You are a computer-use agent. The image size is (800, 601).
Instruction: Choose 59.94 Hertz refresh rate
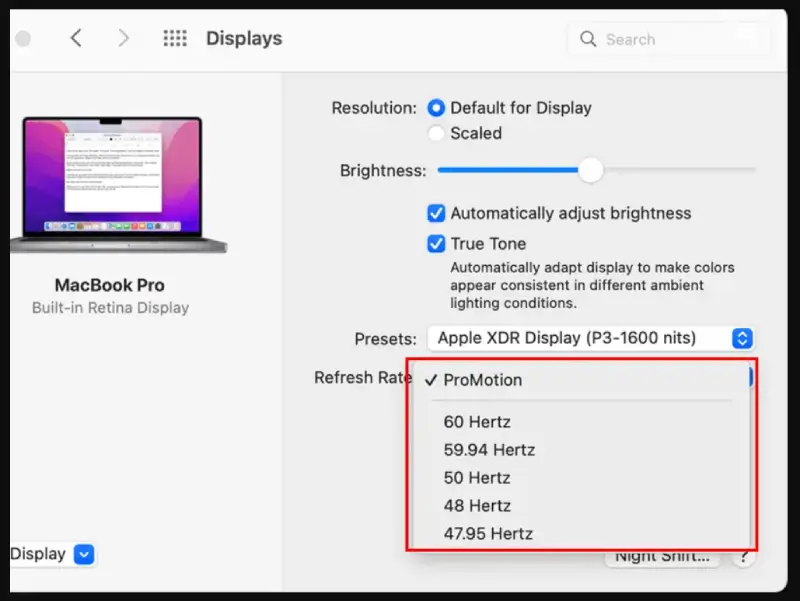581,450
